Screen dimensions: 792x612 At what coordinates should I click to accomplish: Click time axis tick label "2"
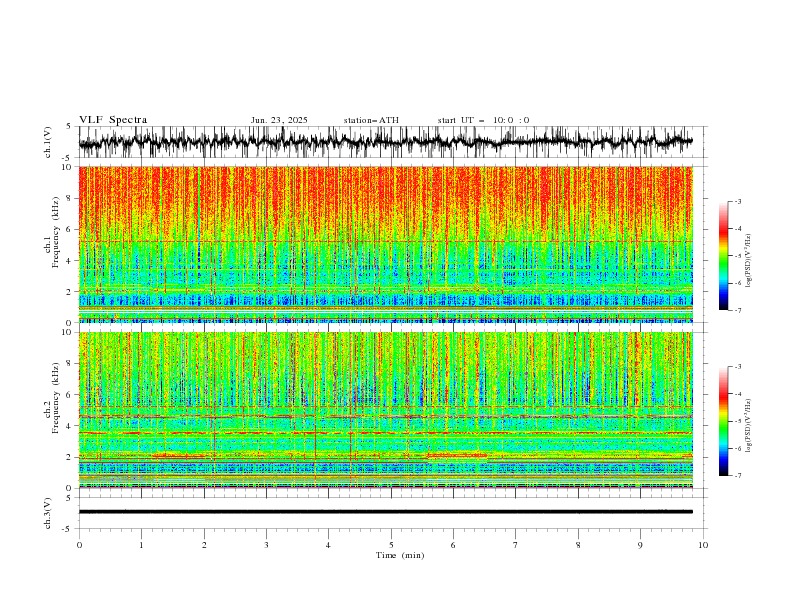(204, 545)
